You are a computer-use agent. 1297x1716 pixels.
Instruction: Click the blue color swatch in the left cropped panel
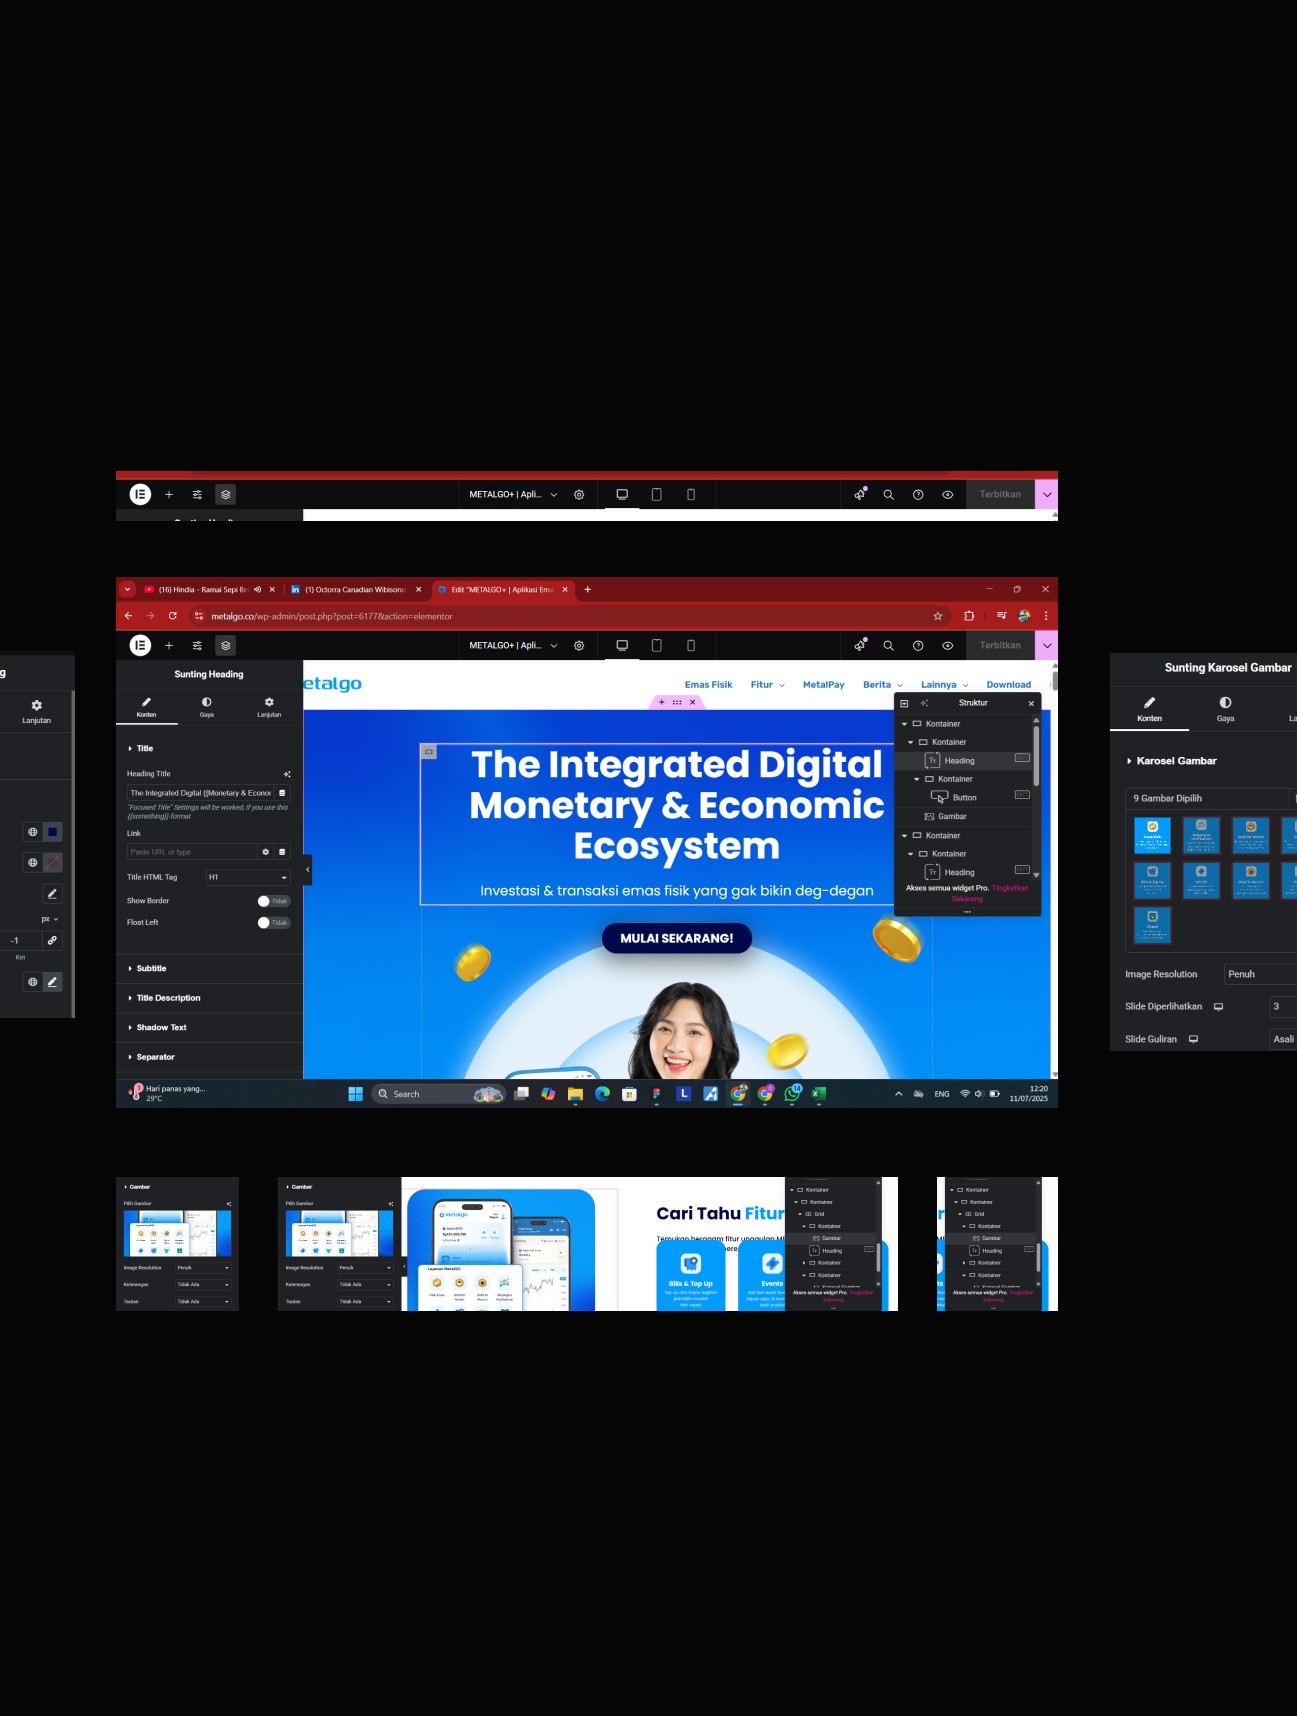pyautogui.click(x=53, y=832)
